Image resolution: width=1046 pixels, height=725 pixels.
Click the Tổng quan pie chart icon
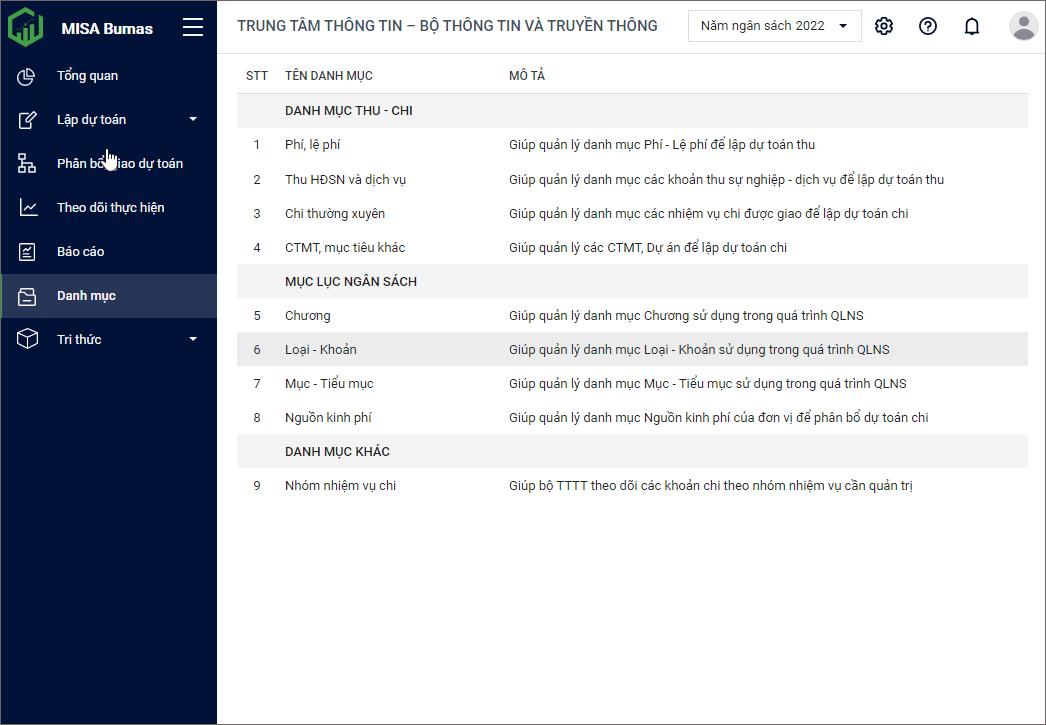[x=28, y=76]
